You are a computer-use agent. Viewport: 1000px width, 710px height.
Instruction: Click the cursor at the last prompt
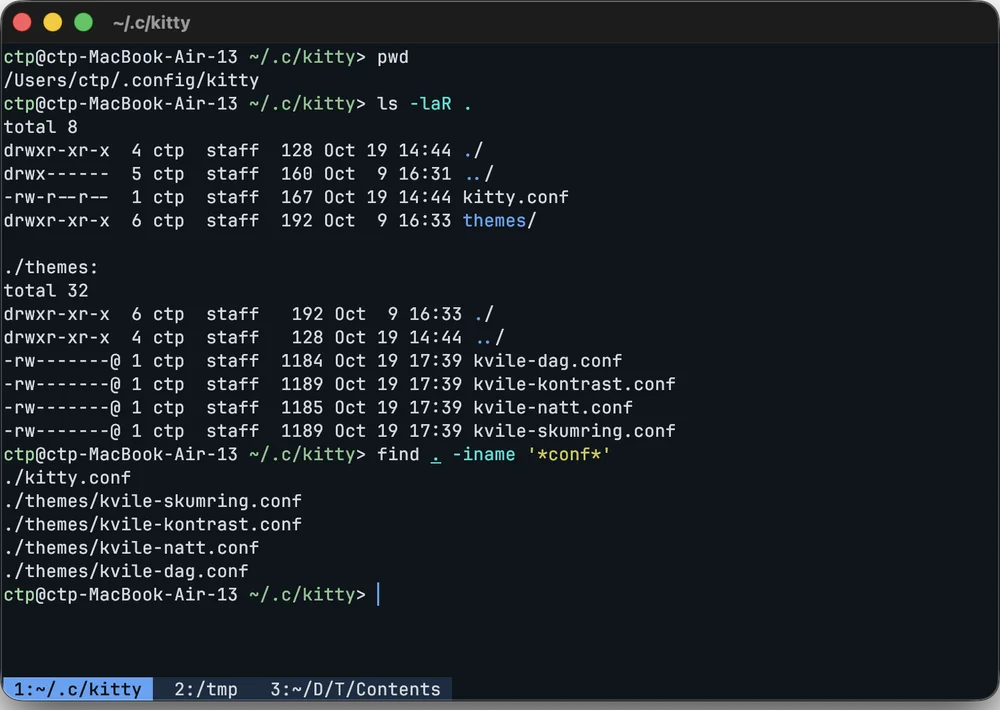pyautogui.click(x=378, y=595)
